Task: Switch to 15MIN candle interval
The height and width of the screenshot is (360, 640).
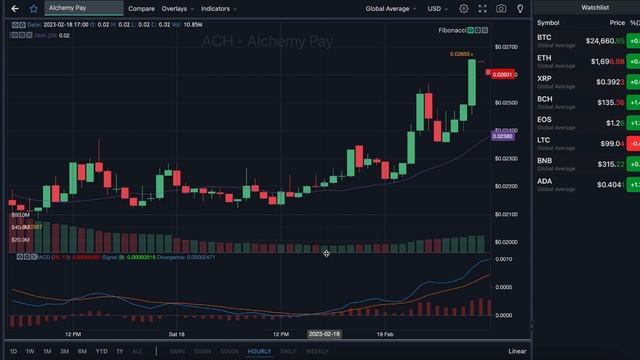Action: [x=202, y=351]
